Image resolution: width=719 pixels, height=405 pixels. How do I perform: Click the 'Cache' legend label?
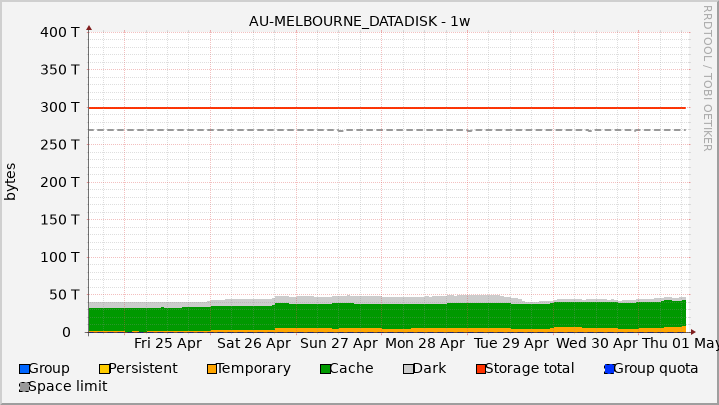[x=352, y=369]
